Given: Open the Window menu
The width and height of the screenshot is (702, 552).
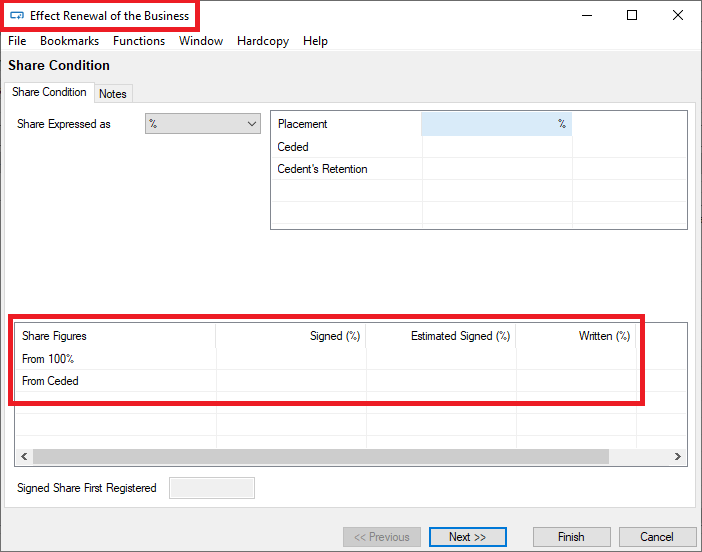Looking at the screenshot, I should [201, 41].
